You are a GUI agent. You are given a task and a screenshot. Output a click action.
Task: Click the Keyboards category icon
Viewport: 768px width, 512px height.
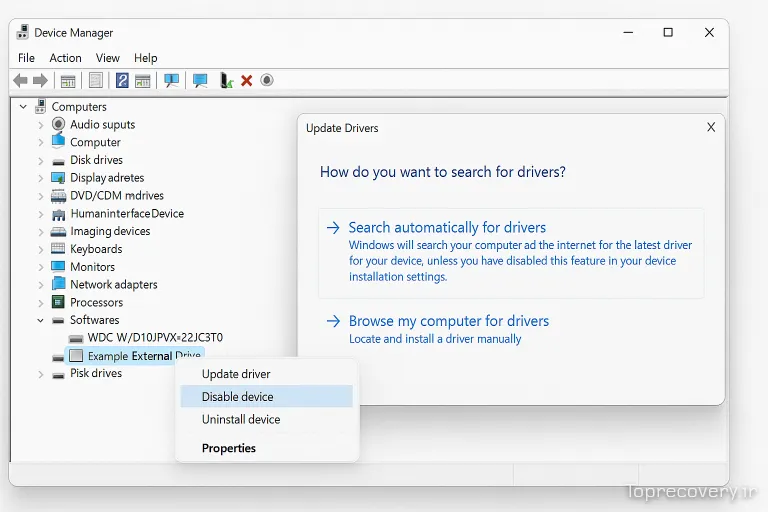[59, 249]
